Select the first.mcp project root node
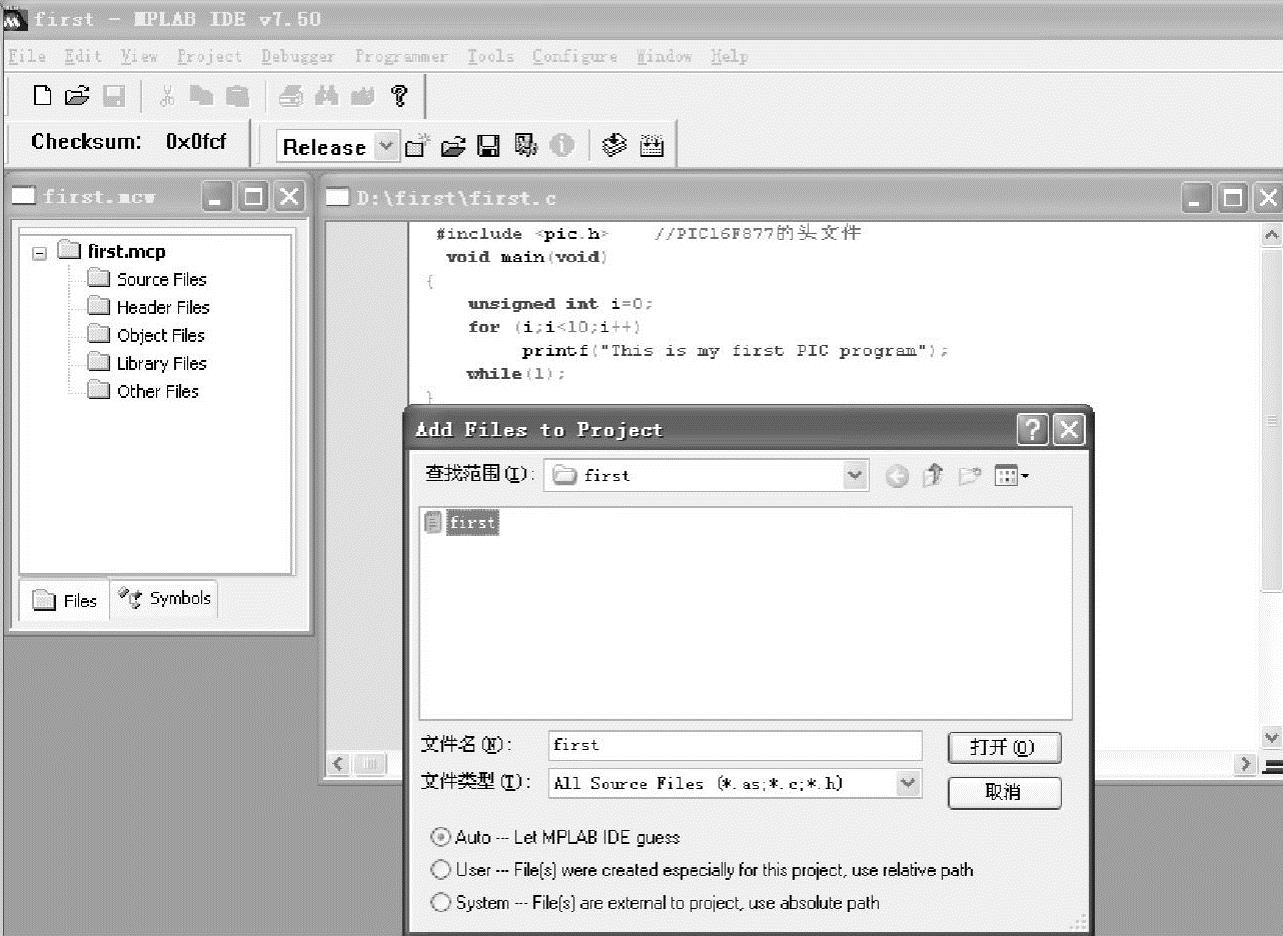This screenshot has height=936, width=1283. click(111, 252)
